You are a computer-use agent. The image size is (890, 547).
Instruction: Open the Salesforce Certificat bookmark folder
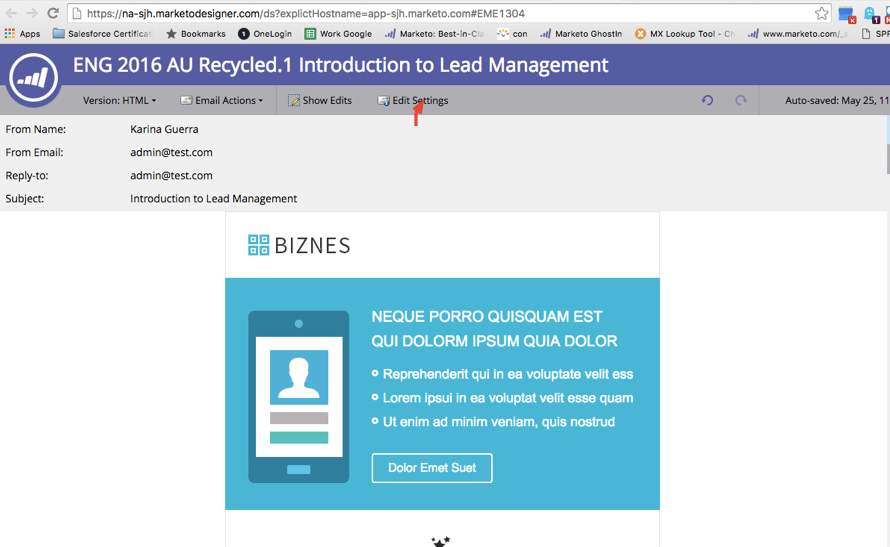pyautogui.click(x=102, y=33)
